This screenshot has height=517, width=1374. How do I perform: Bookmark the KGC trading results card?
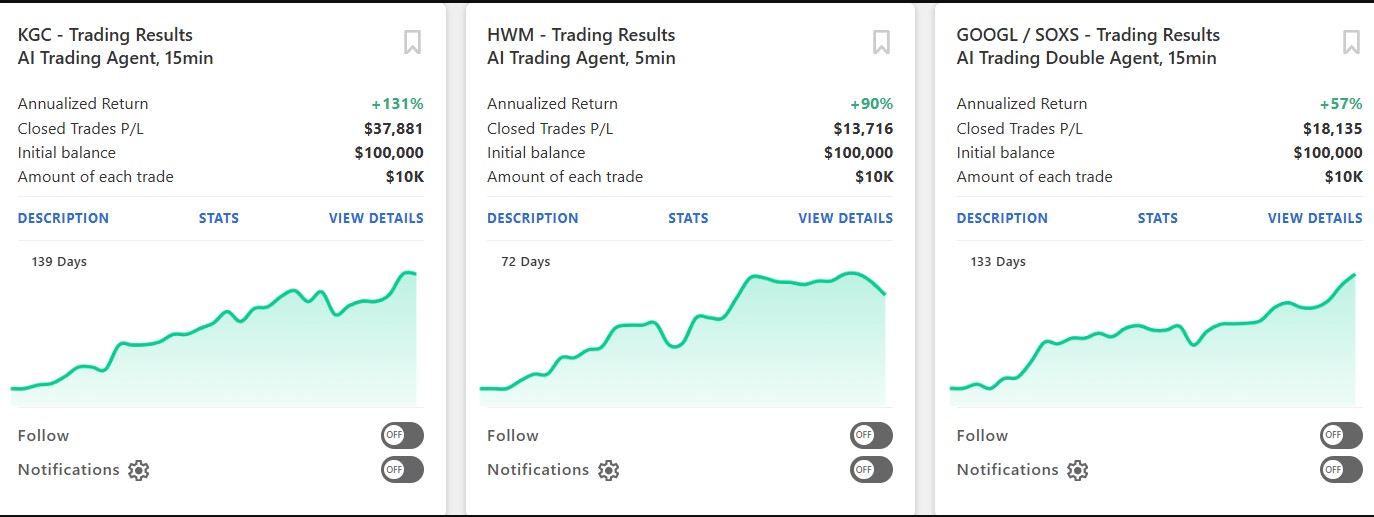412,42
